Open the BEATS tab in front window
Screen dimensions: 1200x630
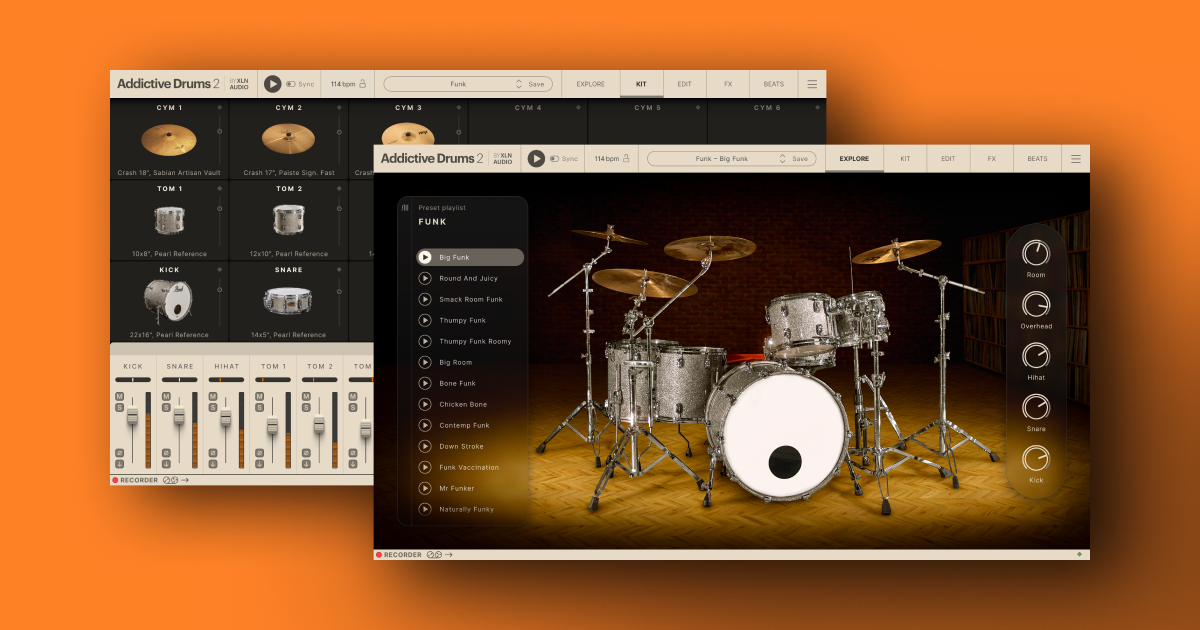(x=1037, y=158)
